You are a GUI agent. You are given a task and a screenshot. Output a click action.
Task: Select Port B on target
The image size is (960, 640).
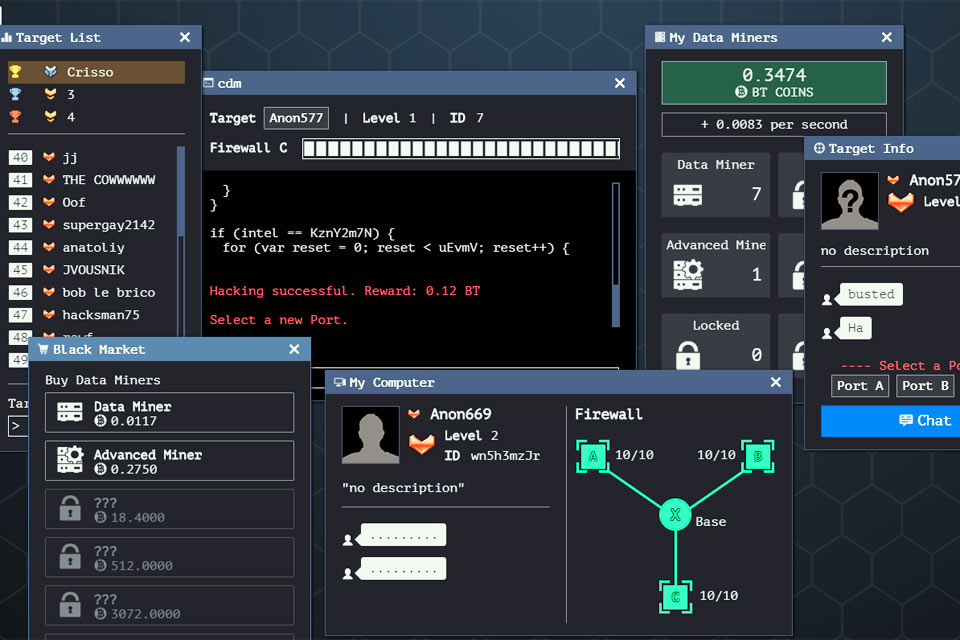[x=924, y=386]
